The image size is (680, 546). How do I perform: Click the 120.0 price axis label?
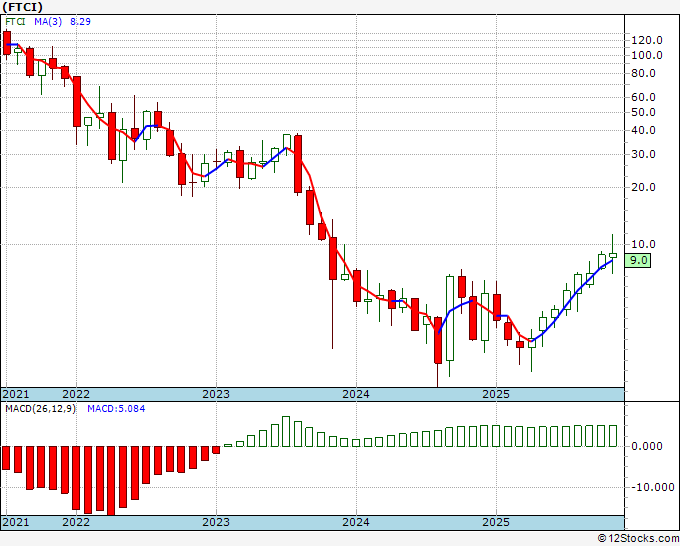[x=647, y=40]
